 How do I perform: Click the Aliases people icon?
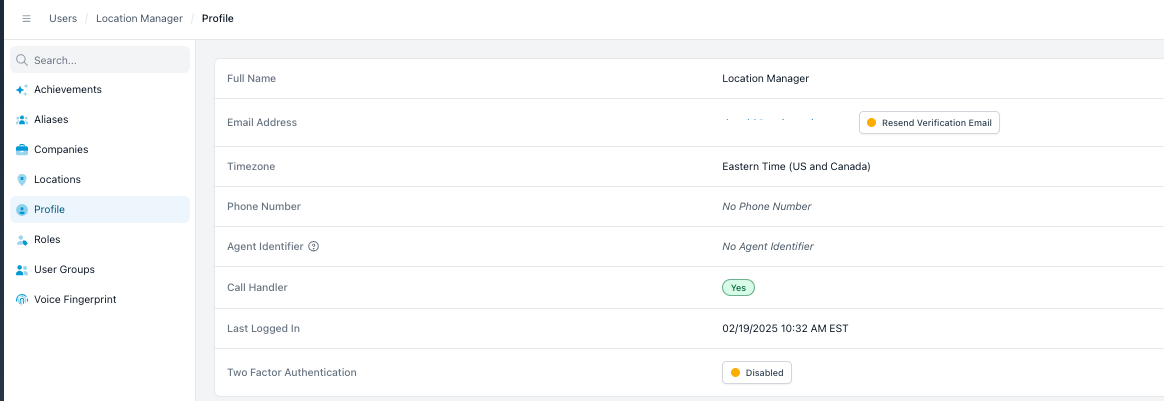click(22, 120)
